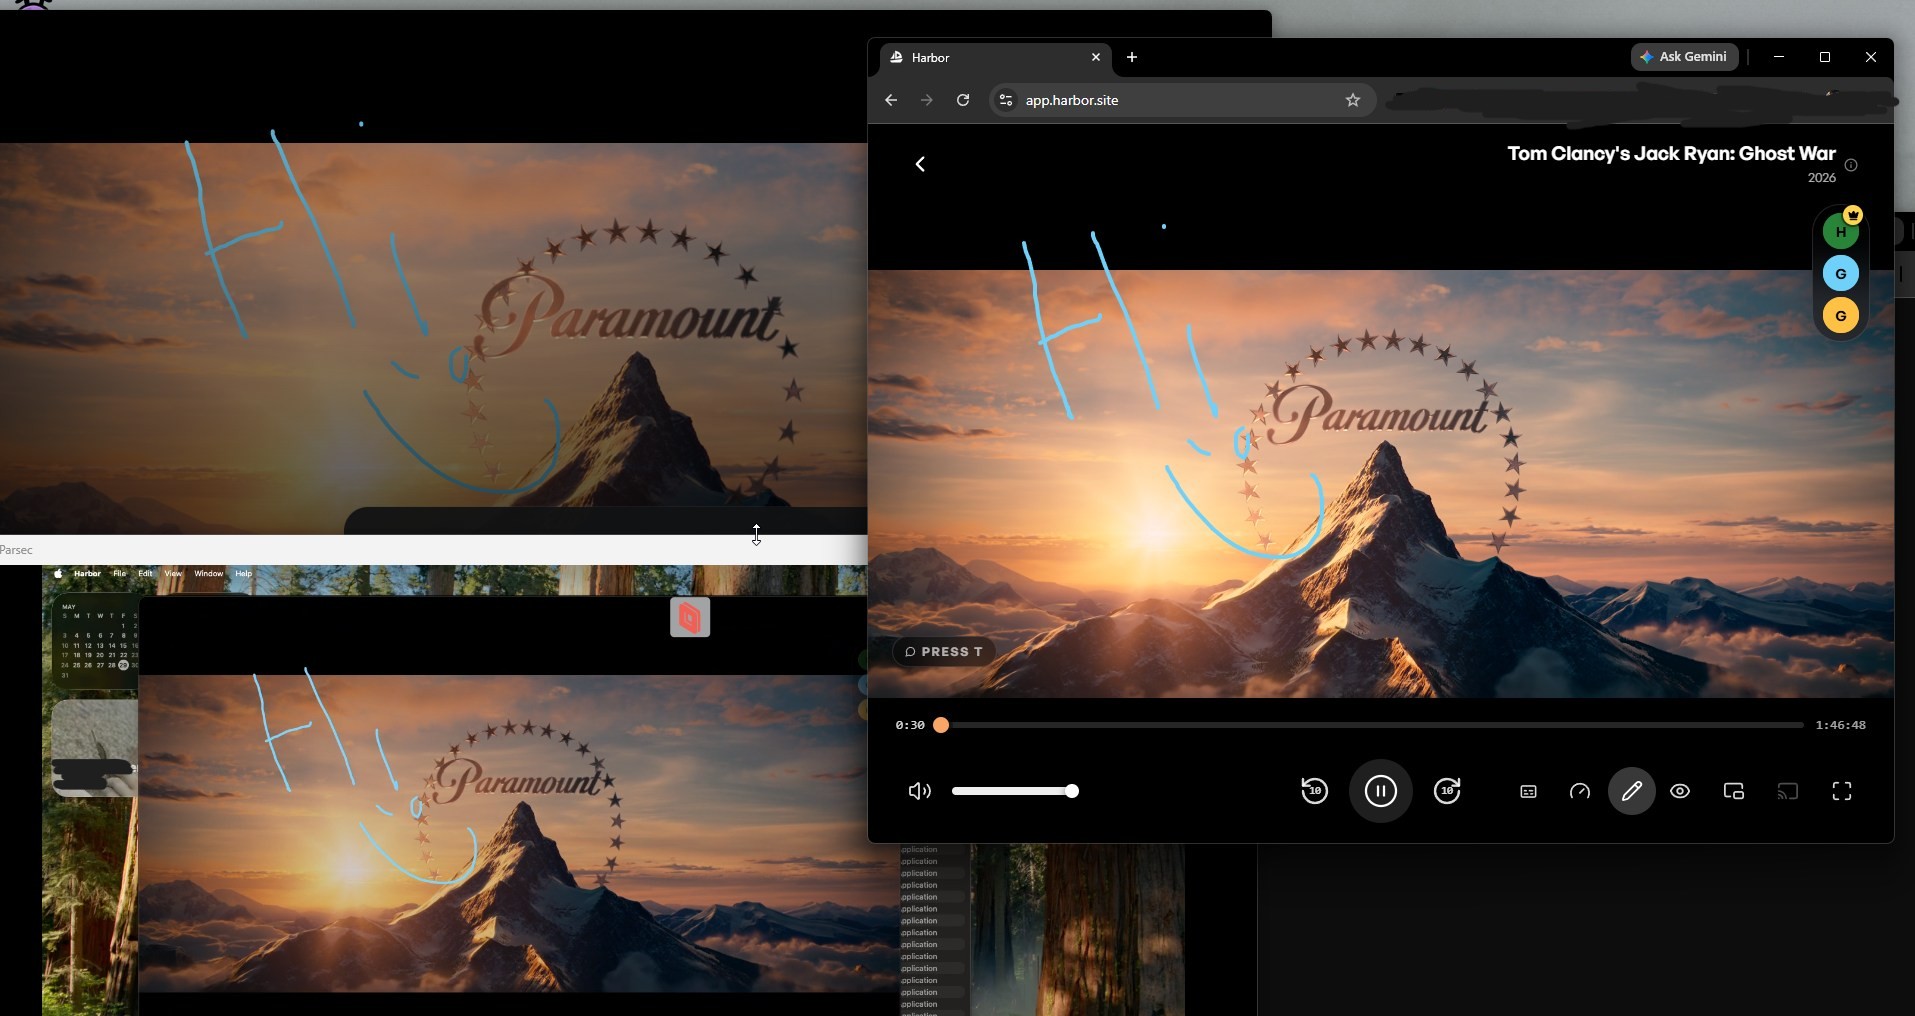Click the browser back arrow
This screenshot has height=1016, width=1915.
891,100
